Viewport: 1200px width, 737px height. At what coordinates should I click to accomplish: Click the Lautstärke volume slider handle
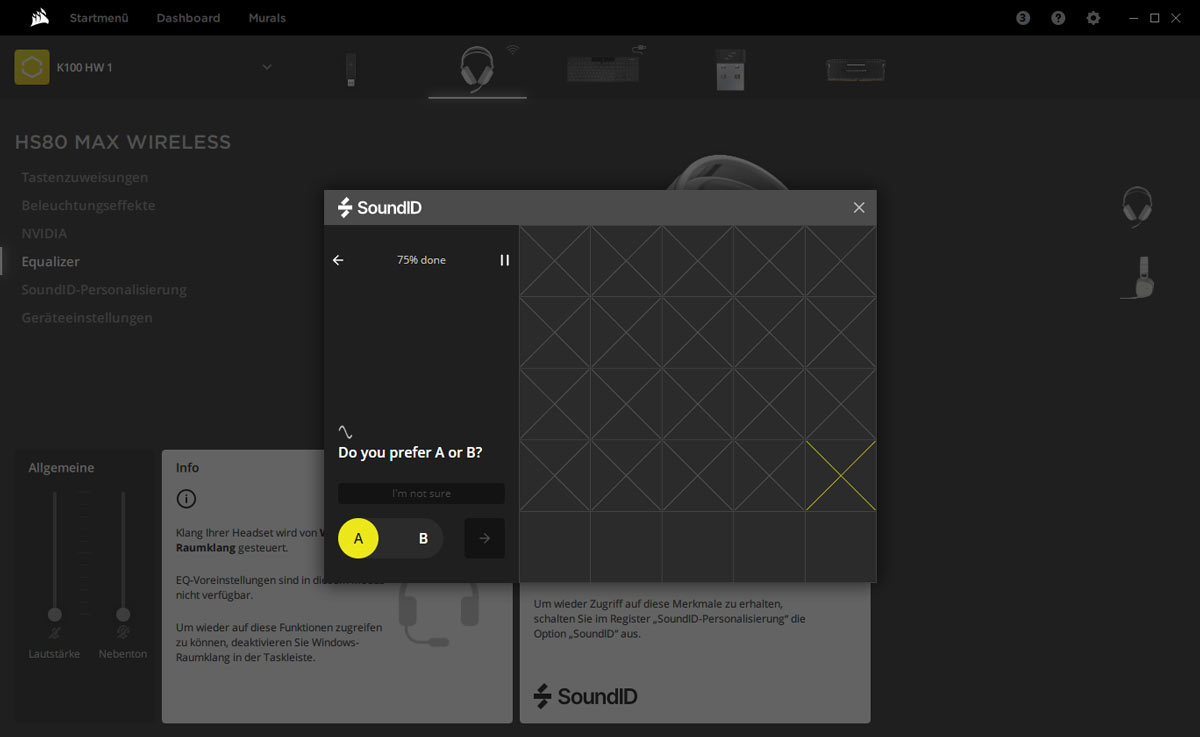coord(55,614)
